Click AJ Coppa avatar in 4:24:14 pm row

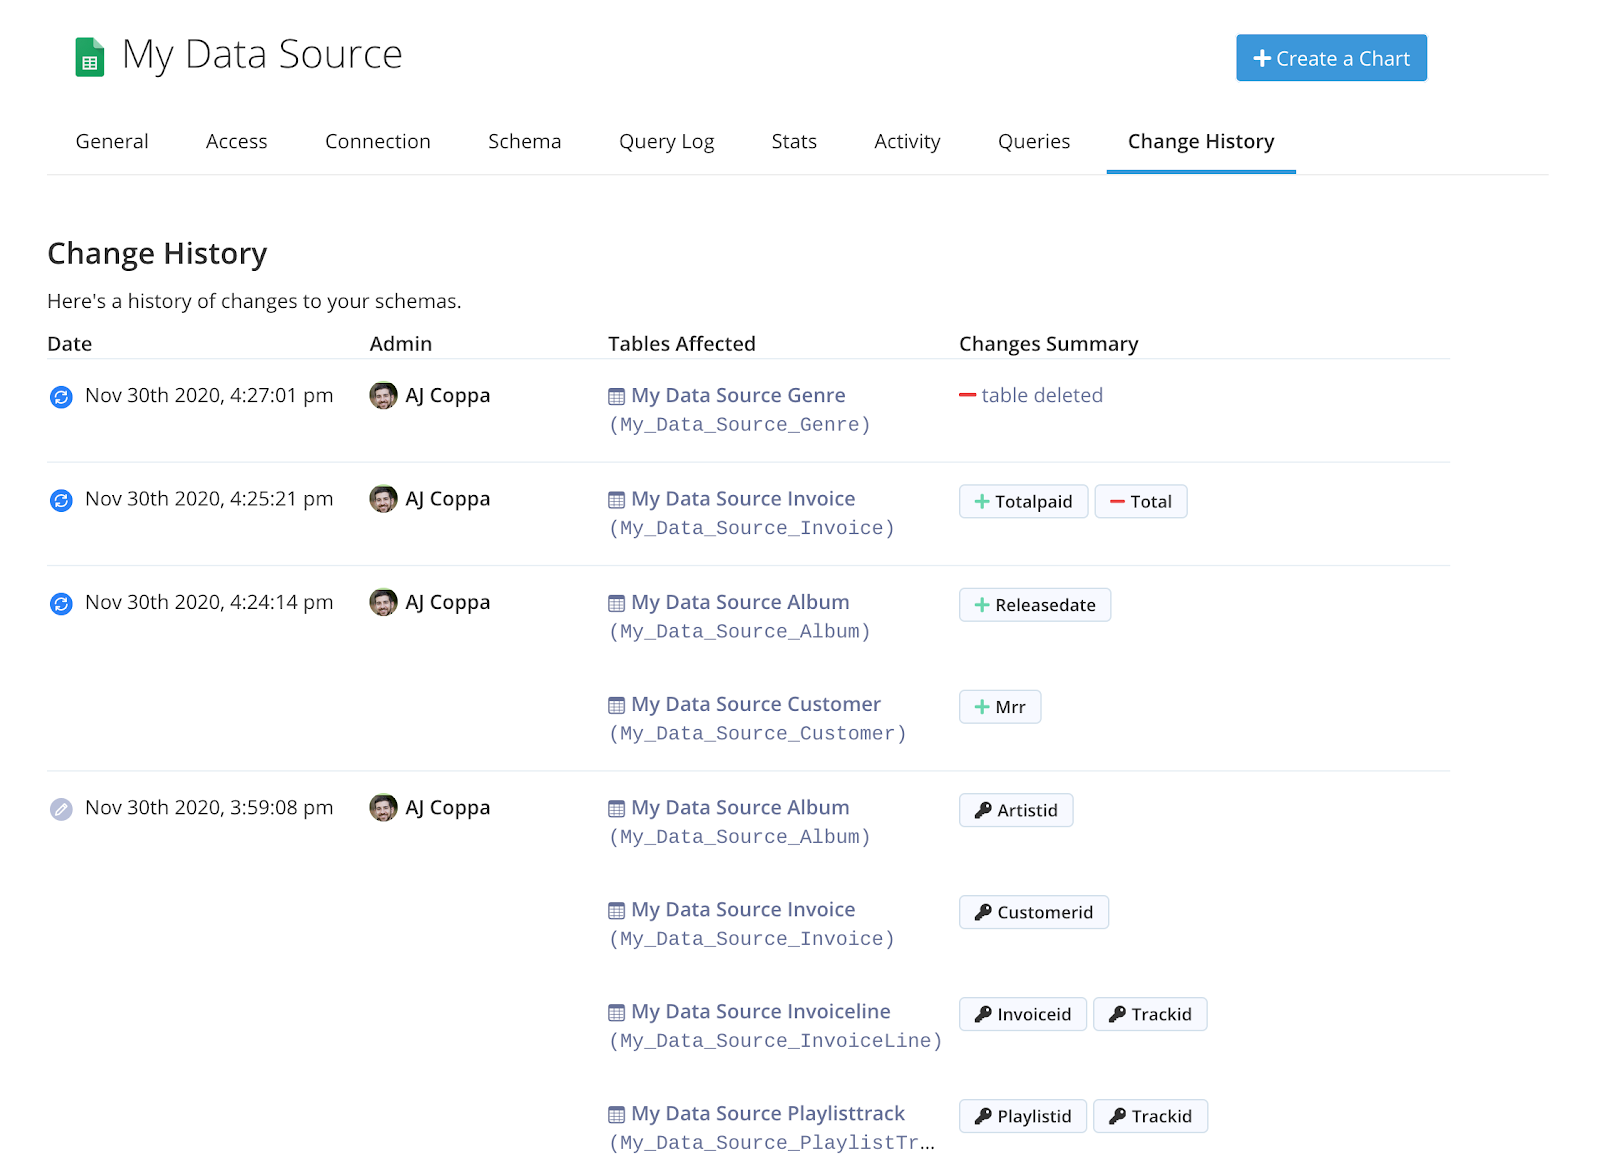(x=383, y=602)
